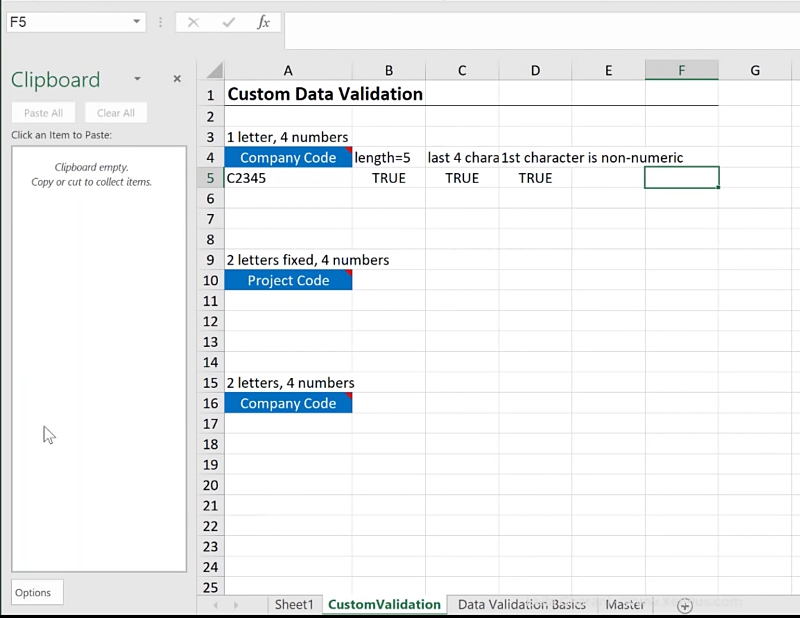Click the Enter checkmark icon in formula bar

[x=228, y=22]
